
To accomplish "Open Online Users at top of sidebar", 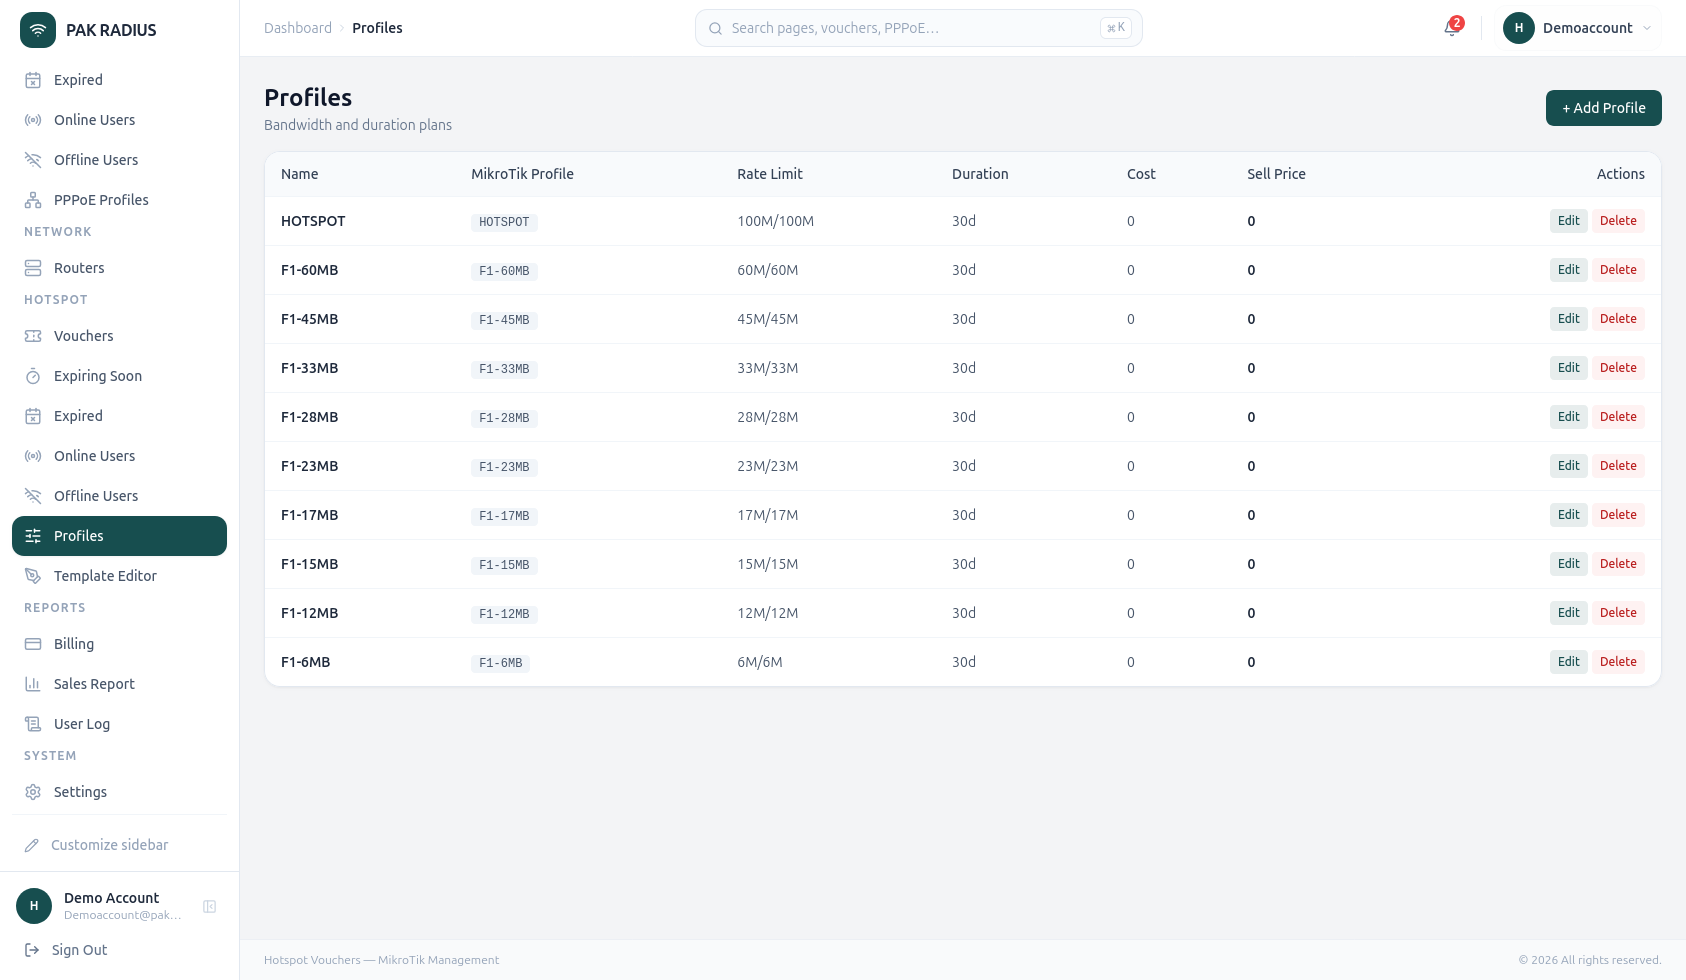I will [119, 120].
